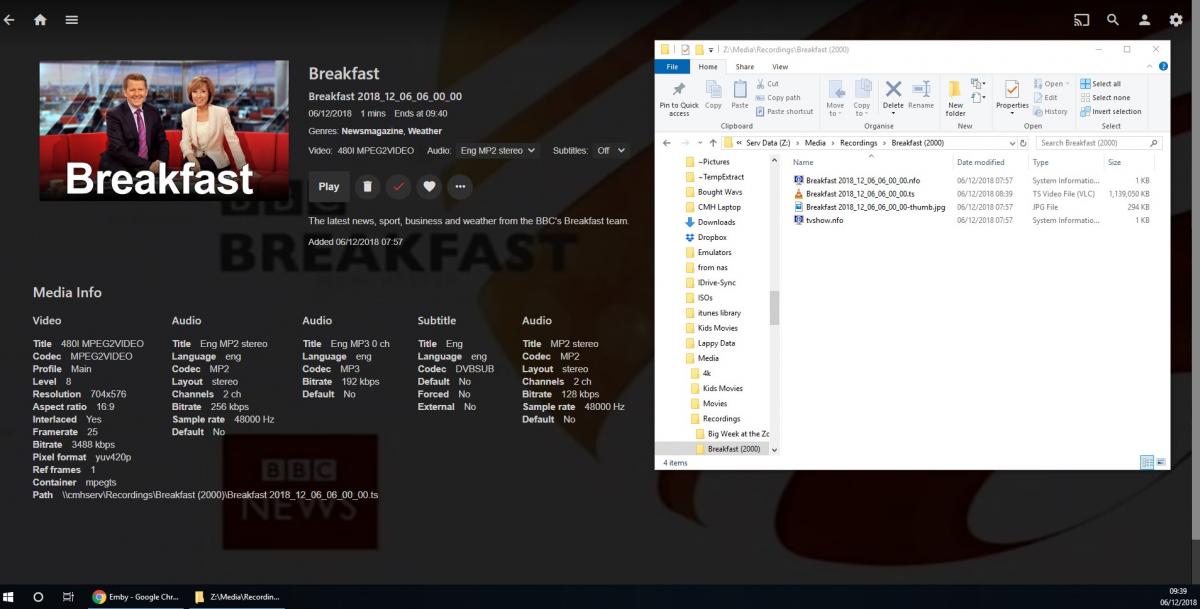
Task: Select the Breakfast thumb.jpg file
Action: point(869,207)
